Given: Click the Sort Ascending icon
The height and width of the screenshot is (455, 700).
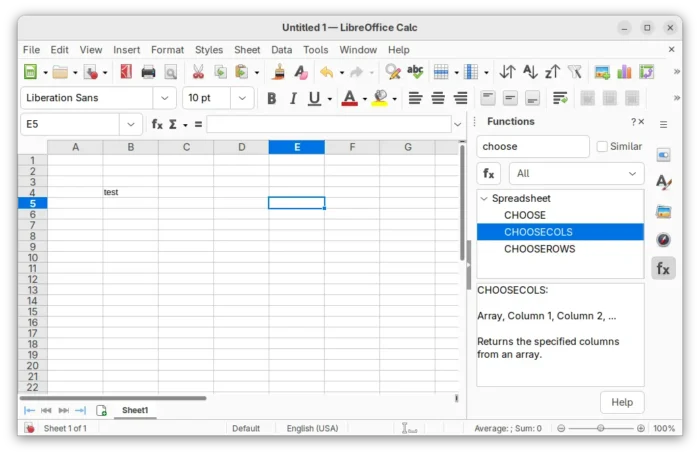Looking at the screenshot, I should click(x=530, y=72).
